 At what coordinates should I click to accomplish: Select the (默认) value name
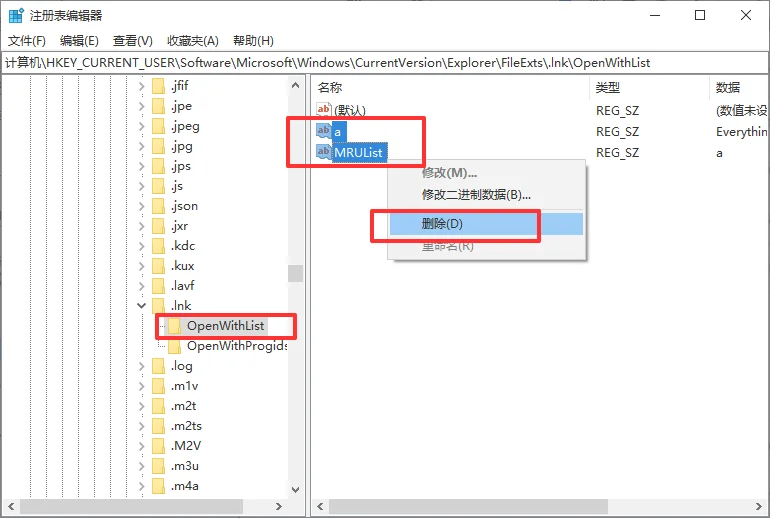pos(350,110)
